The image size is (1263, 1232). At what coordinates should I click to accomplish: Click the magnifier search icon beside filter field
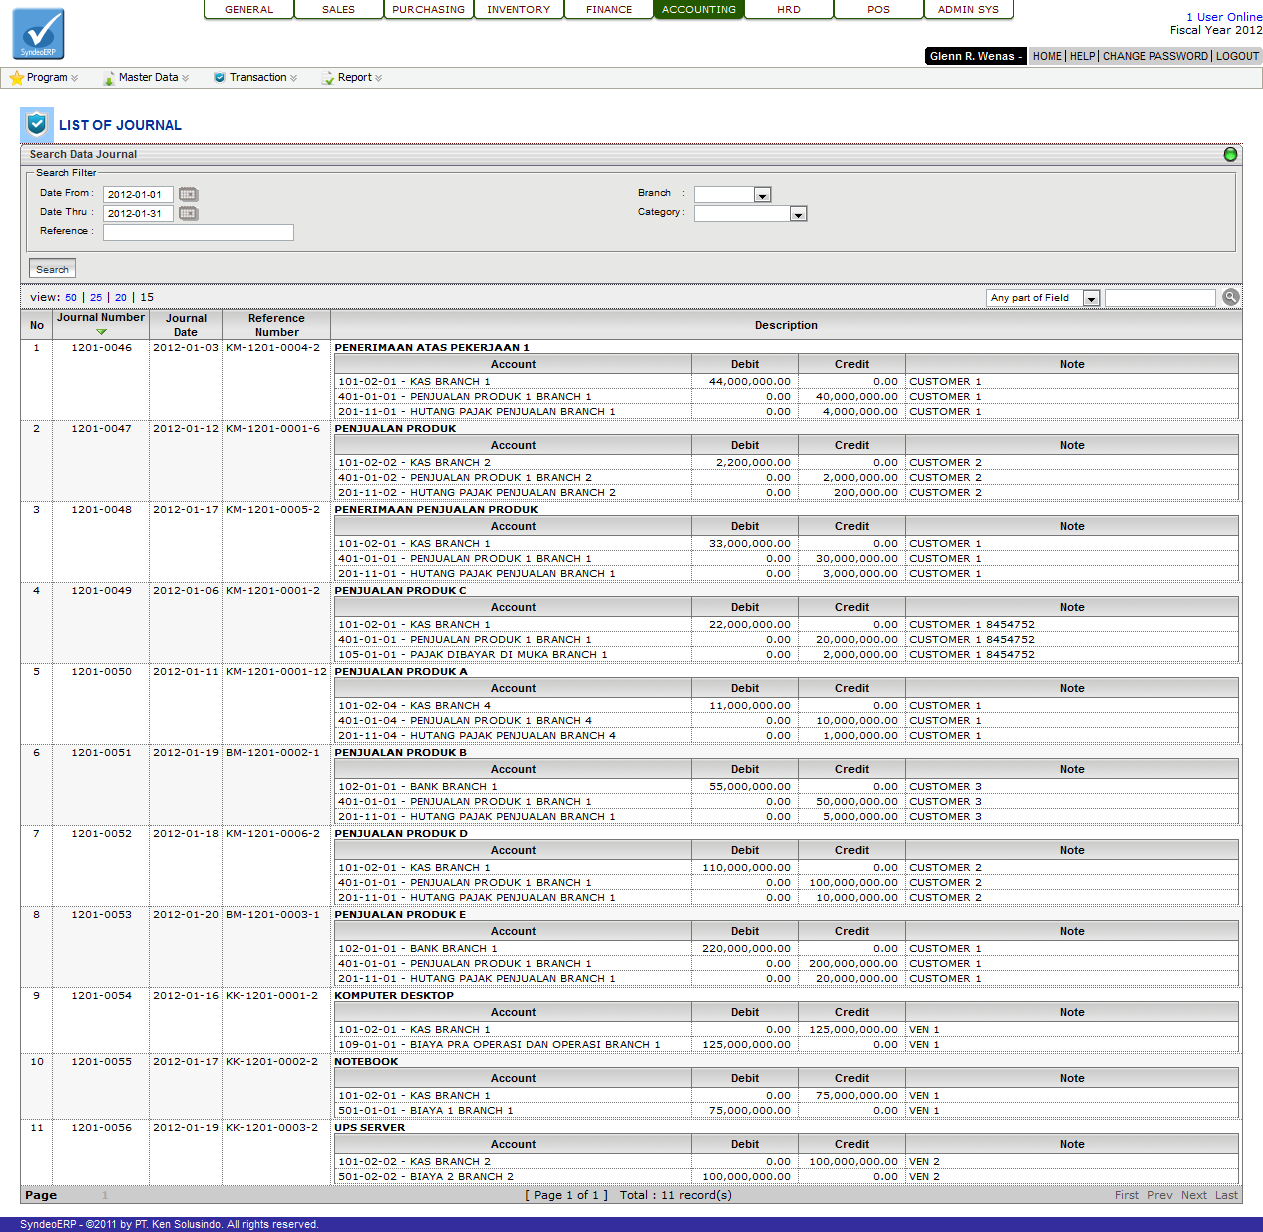tap(1230, 297)
